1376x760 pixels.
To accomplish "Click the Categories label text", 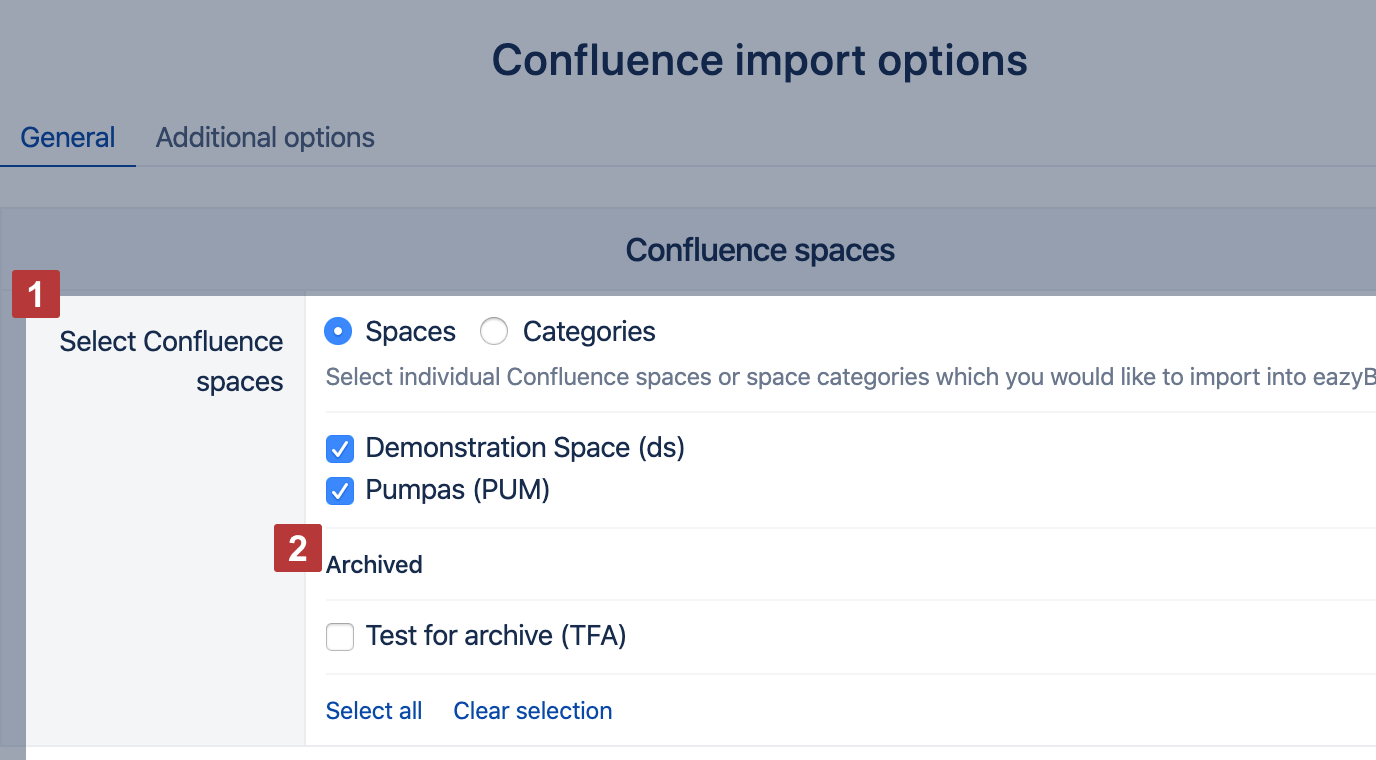I will click(x=589, y=331).
